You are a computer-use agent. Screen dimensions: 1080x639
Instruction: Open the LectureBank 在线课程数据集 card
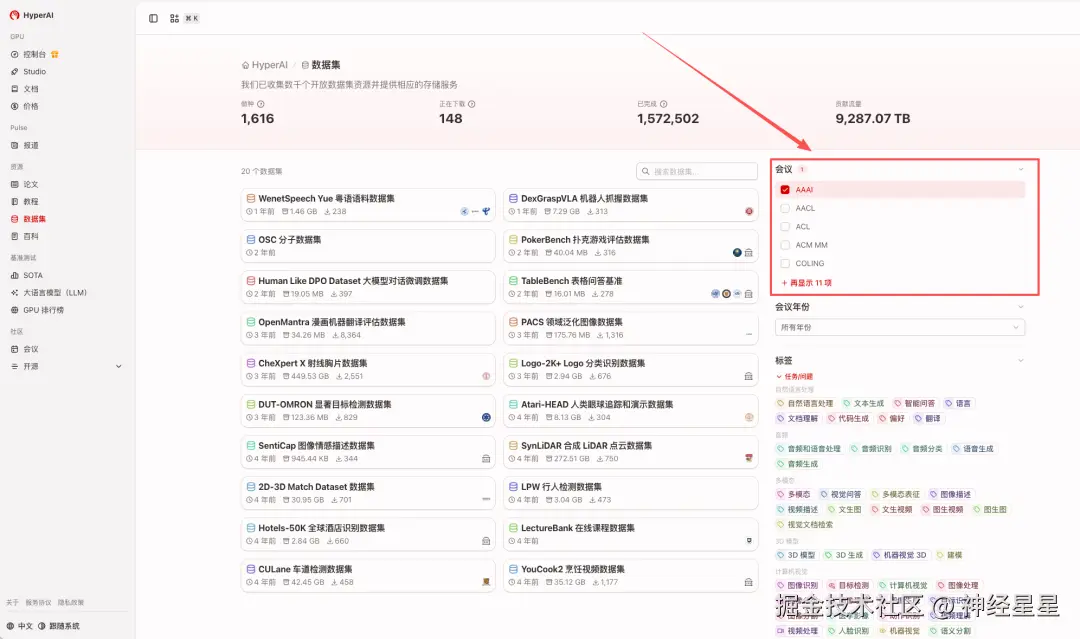click(x=630, y=534)
